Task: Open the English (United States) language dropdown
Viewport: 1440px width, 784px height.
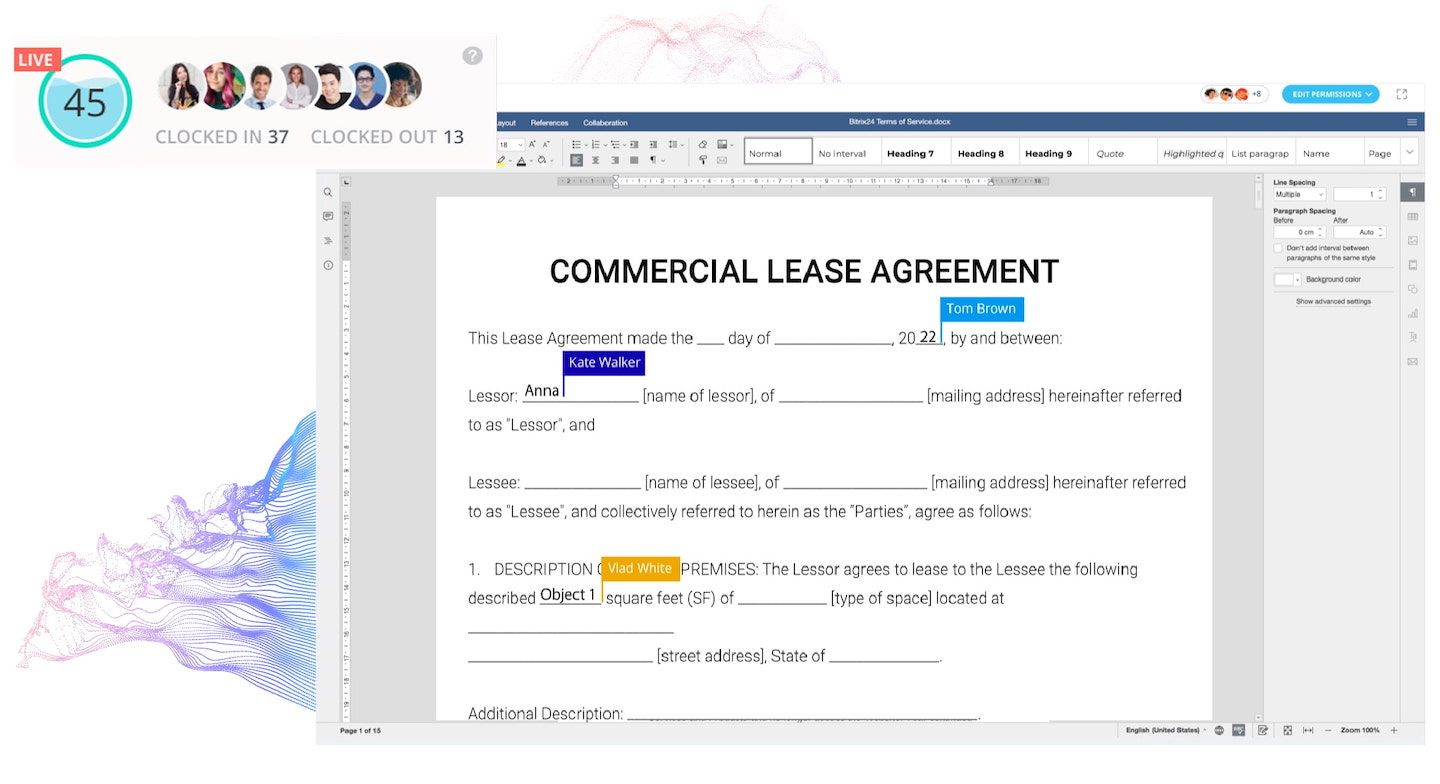Action: [x=1165, y=731]
